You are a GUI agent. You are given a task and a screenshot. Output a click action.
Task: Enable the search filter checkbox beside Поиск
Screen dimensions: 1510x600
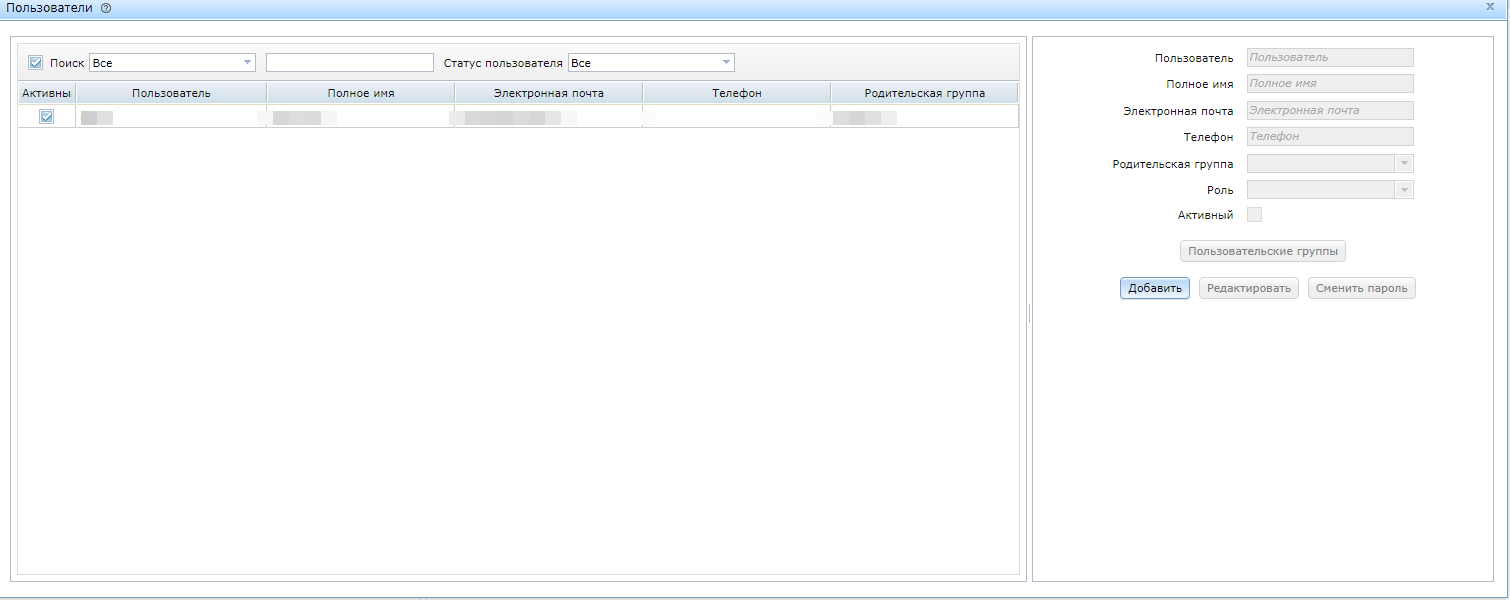[x=35, y=62]
